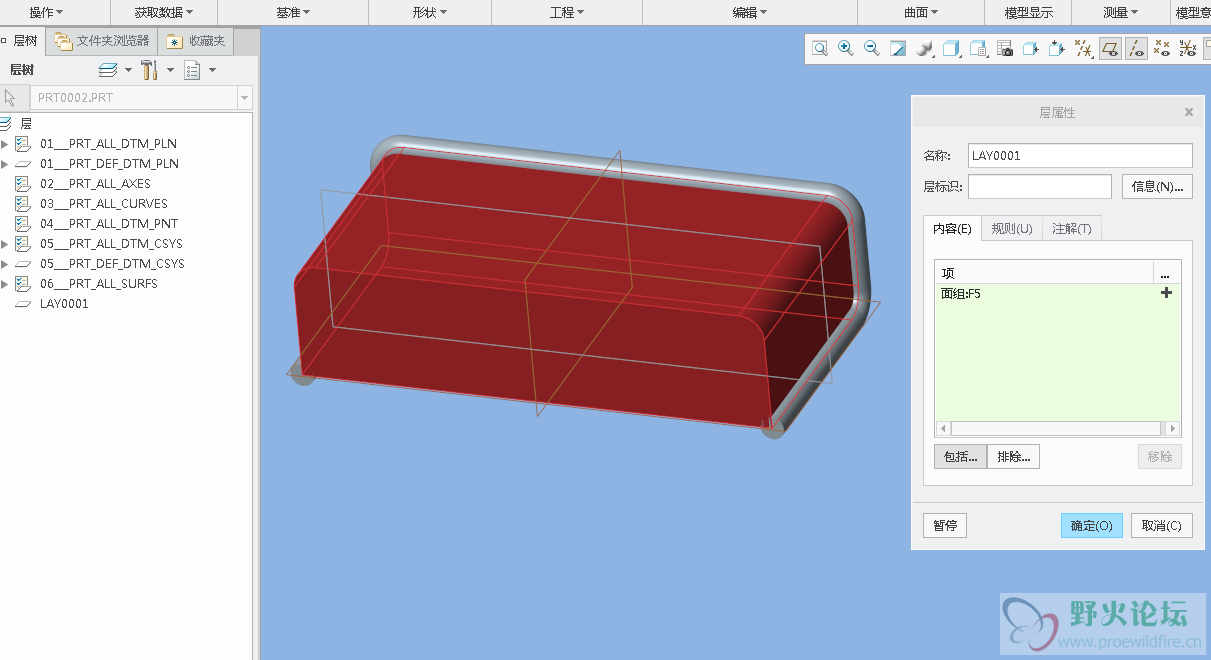Expand the 06__PRT_ALL_SURFS layer node
The width and height of the screenshot is (1211, 660).
pyautogui.click(x=5, y=284)
